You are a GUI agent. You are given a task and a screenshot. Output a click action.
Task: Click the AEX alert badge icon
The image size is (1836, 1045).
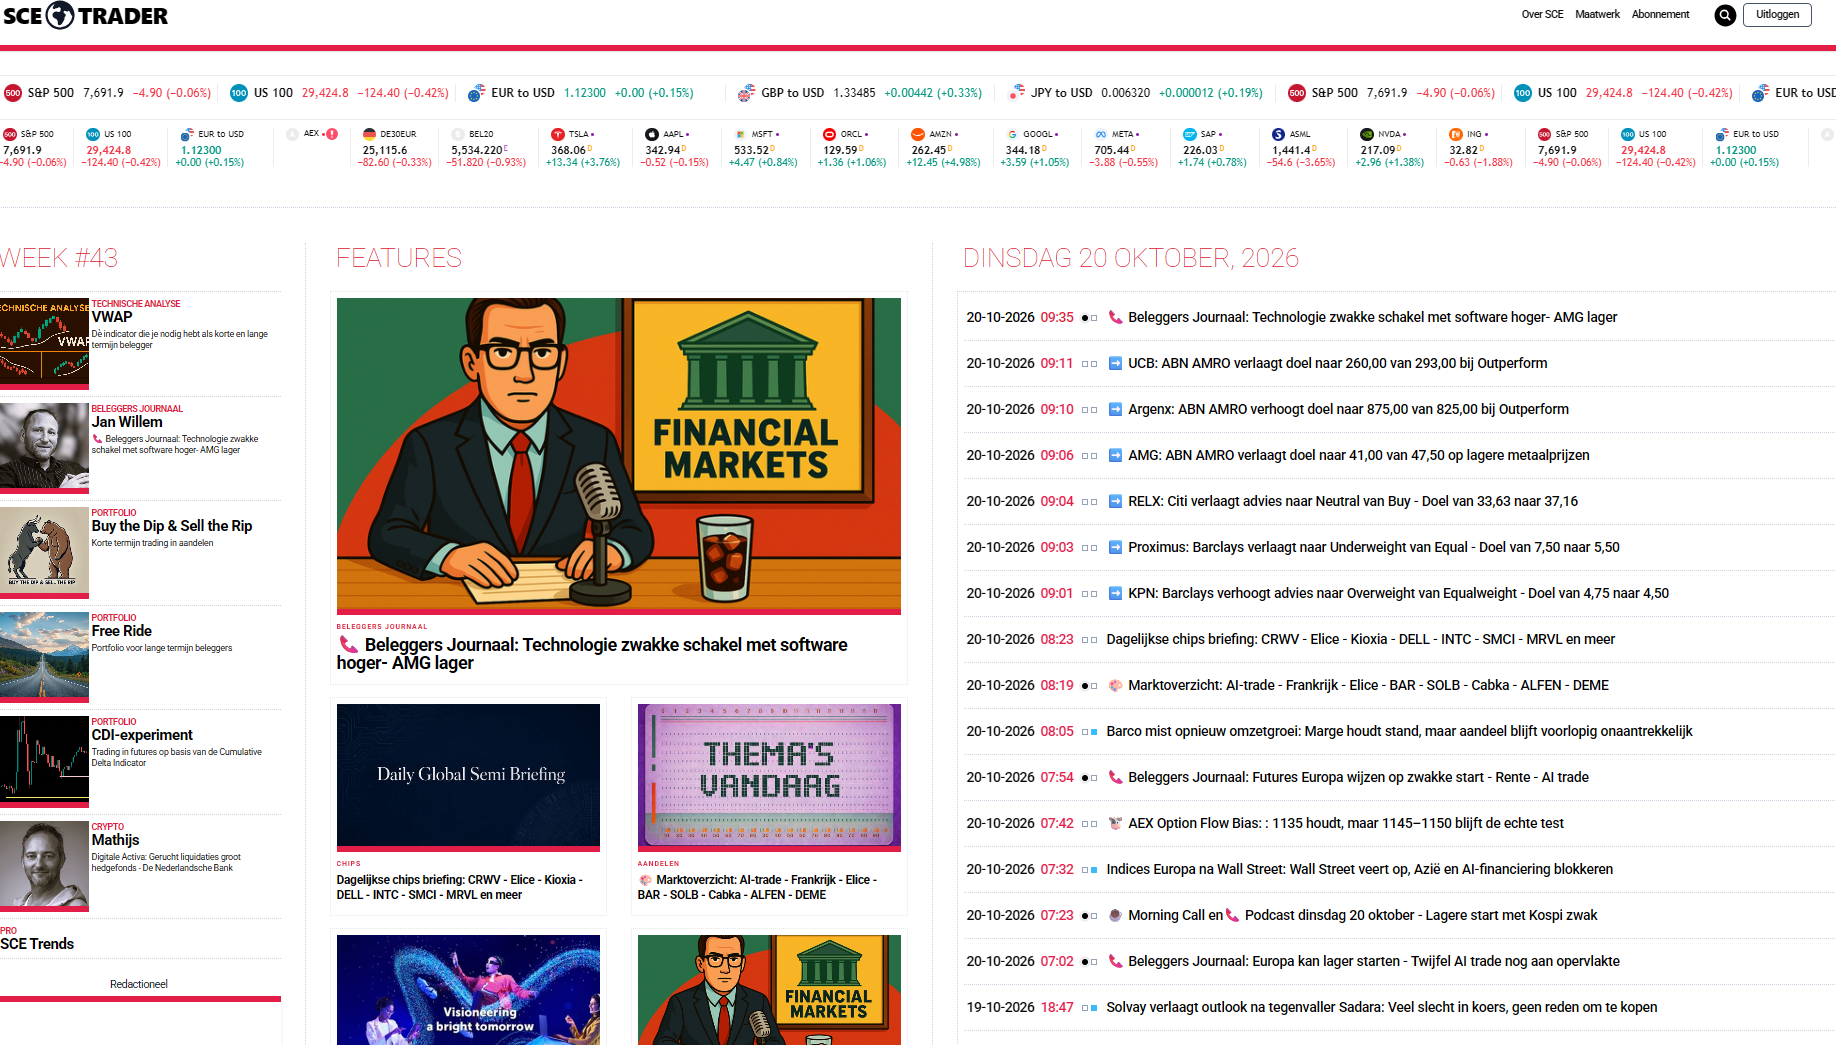point(332,134)
